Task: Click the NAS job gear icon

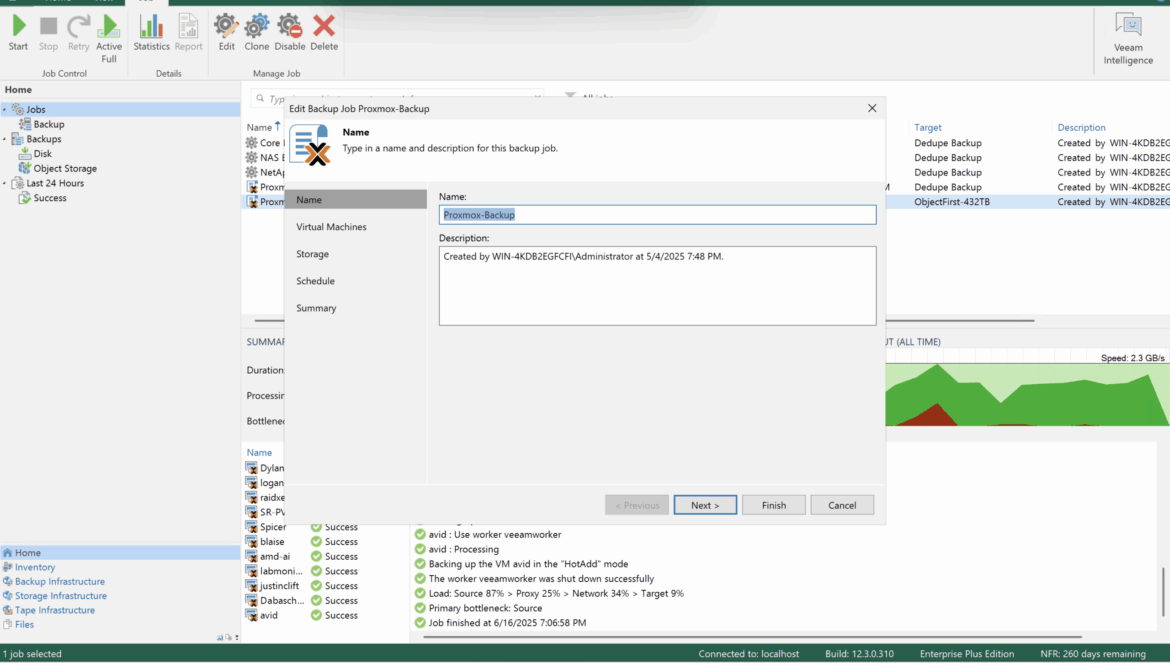Action: [251, 158]
